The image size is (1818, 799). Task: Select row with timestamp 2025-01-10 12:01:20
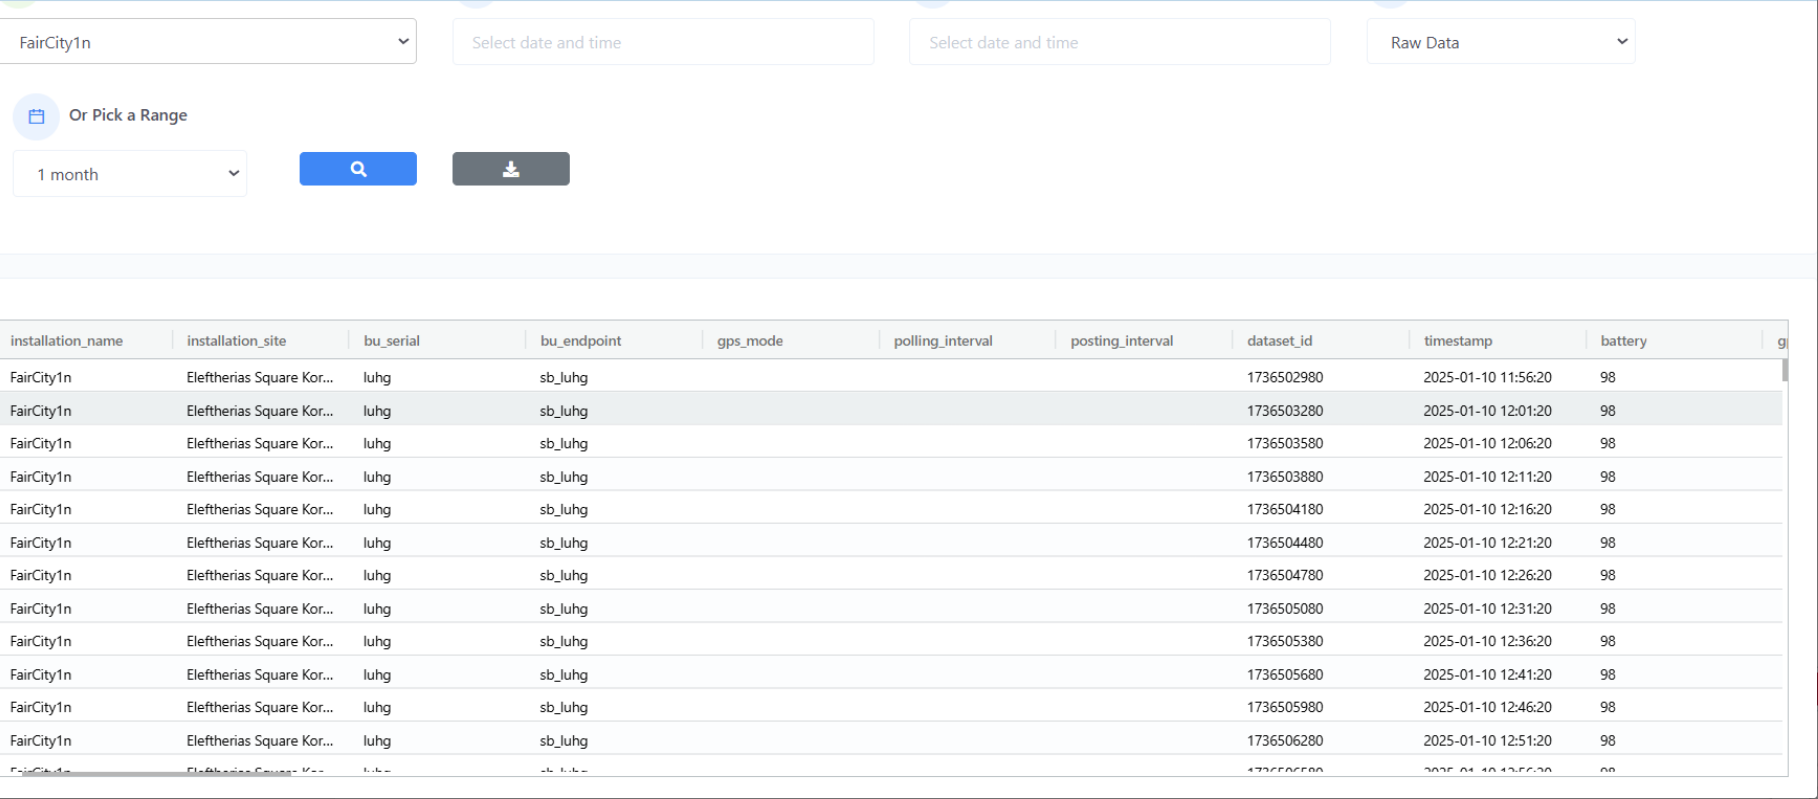click(1487, 411)
